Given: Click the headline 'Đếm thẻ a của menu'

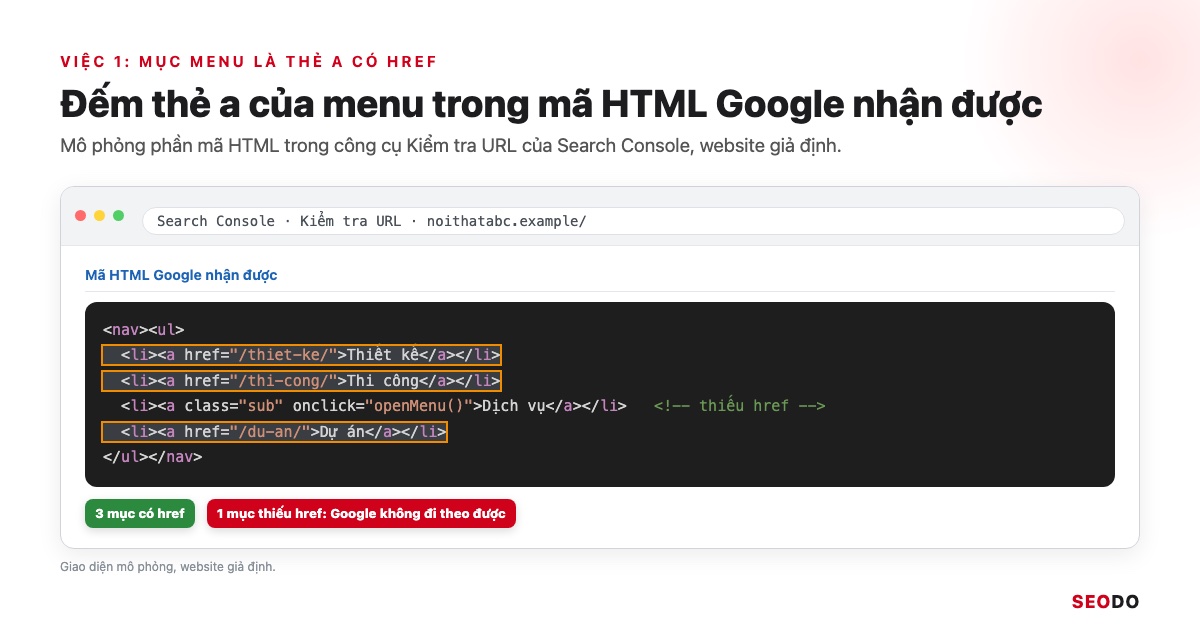Looking at the screenshot, I should pyautogui.click(x=551, y=105).
